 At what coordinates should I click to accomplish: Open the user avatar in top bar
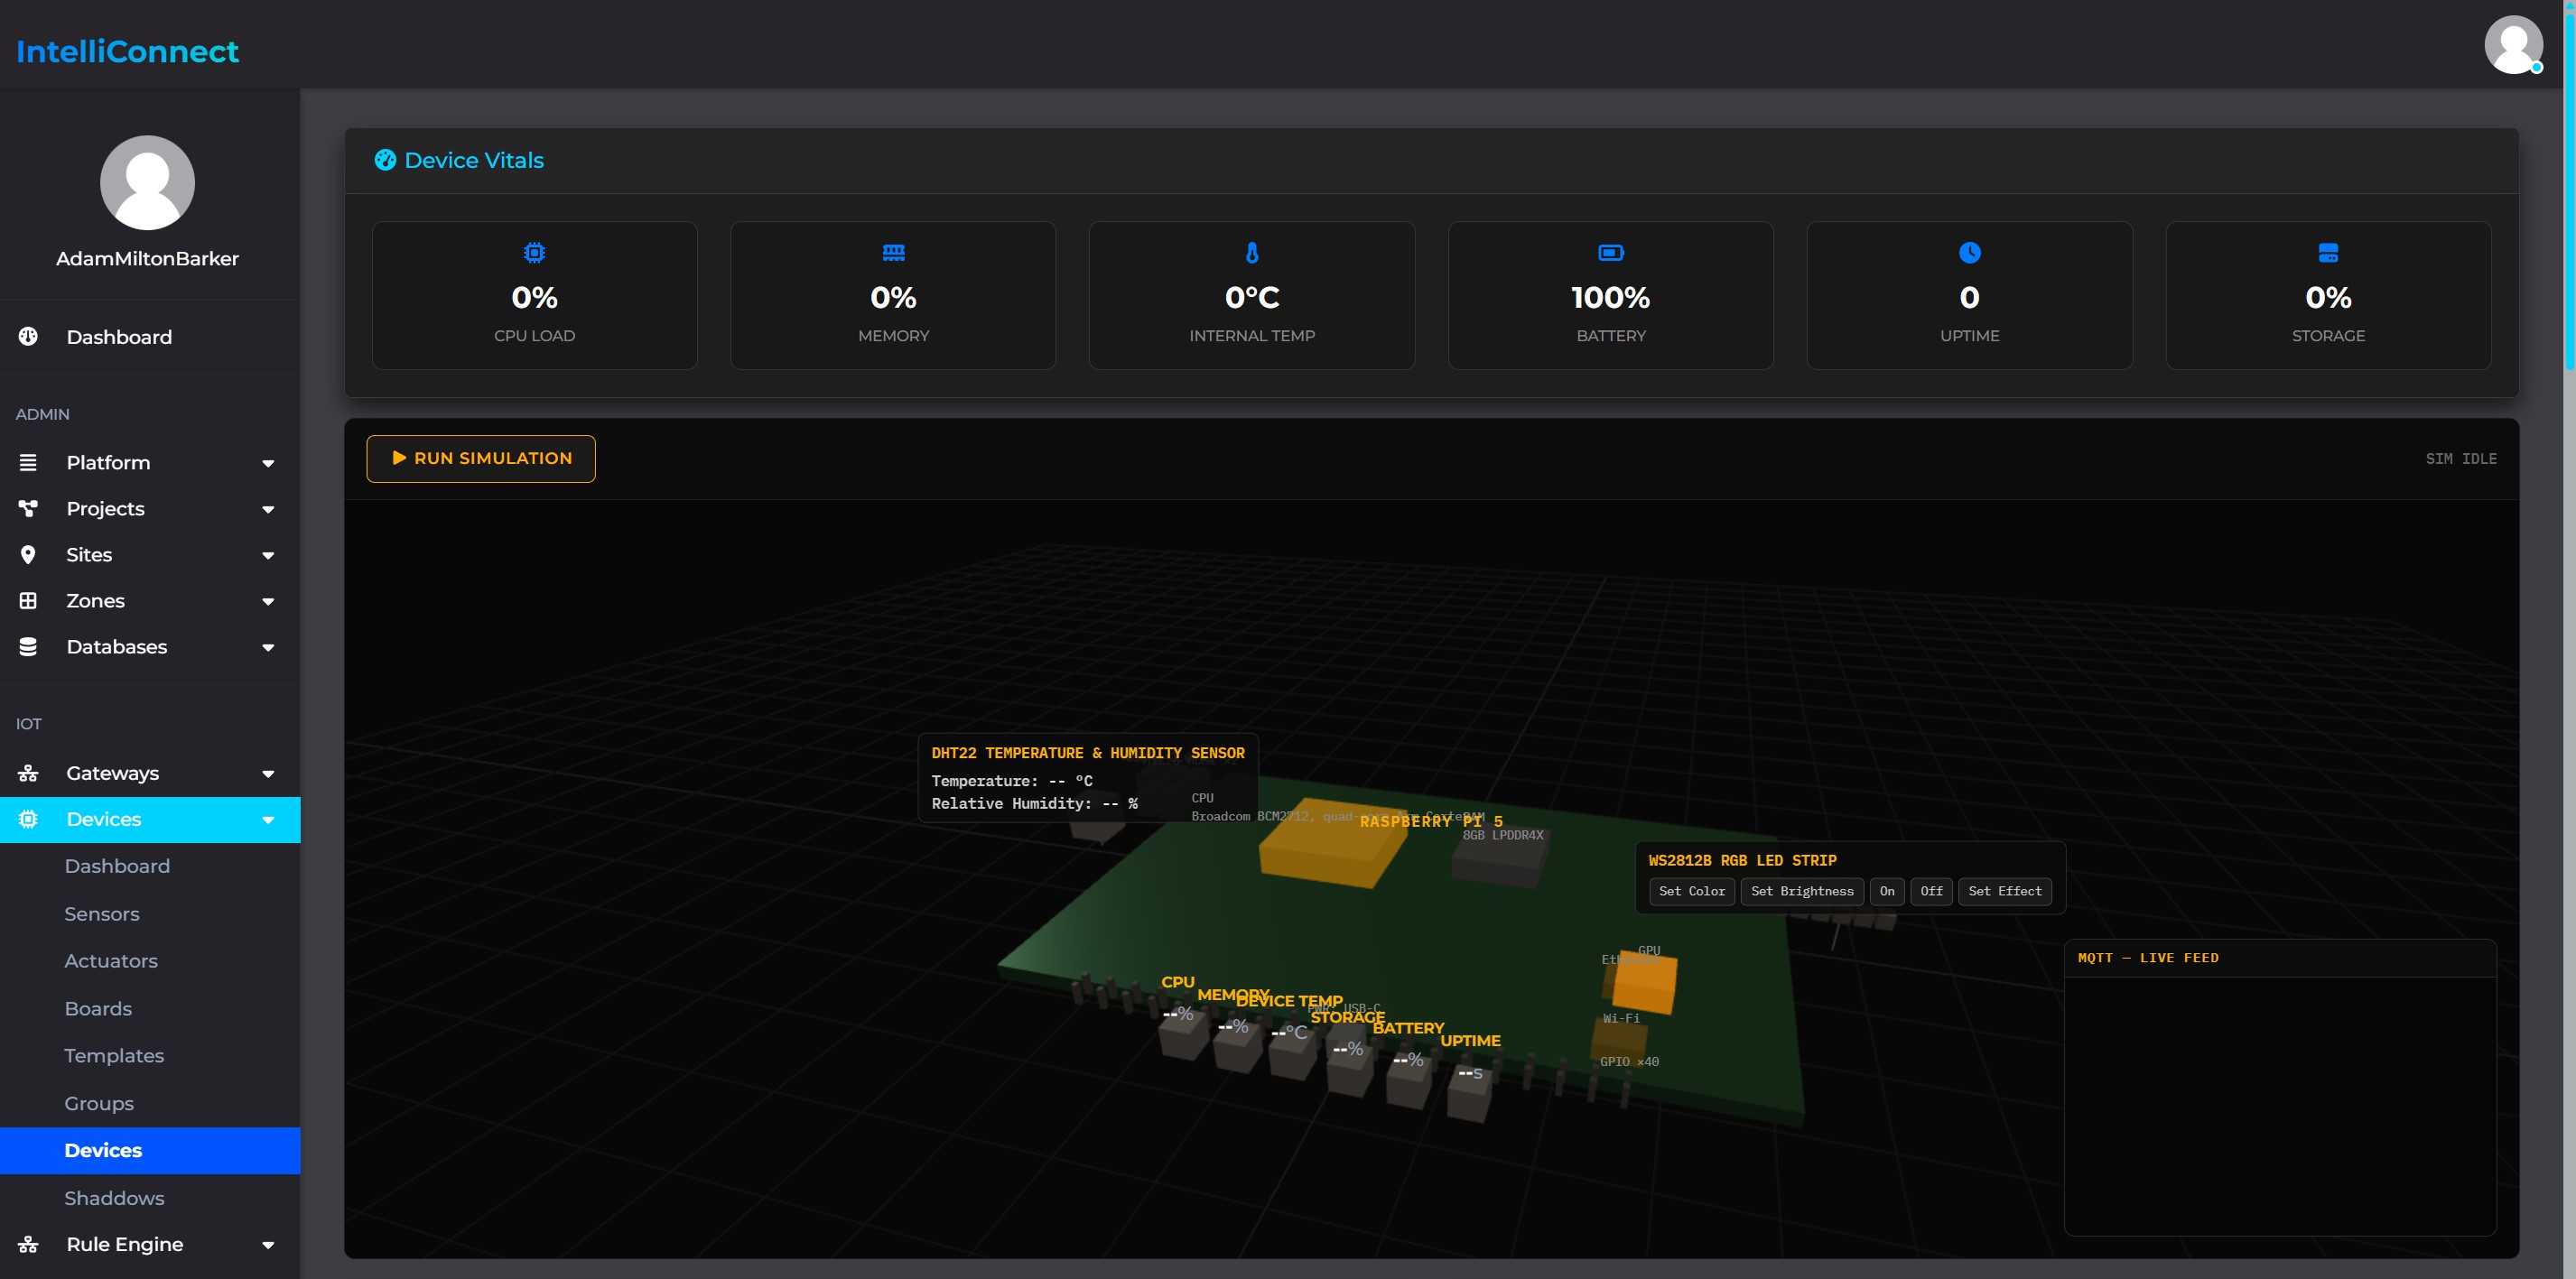pyautogui.click(x=2513, y=45)
